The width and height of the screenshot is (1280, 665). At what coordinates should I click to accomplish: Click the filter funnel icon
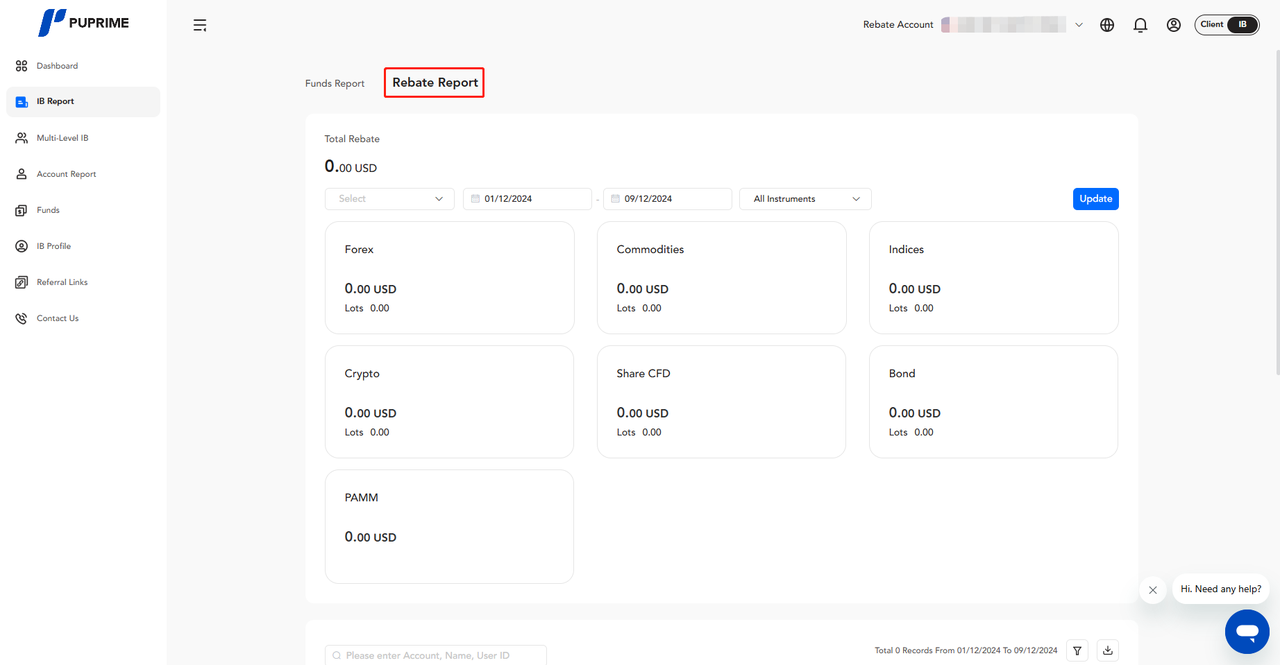coord(1077,651)
